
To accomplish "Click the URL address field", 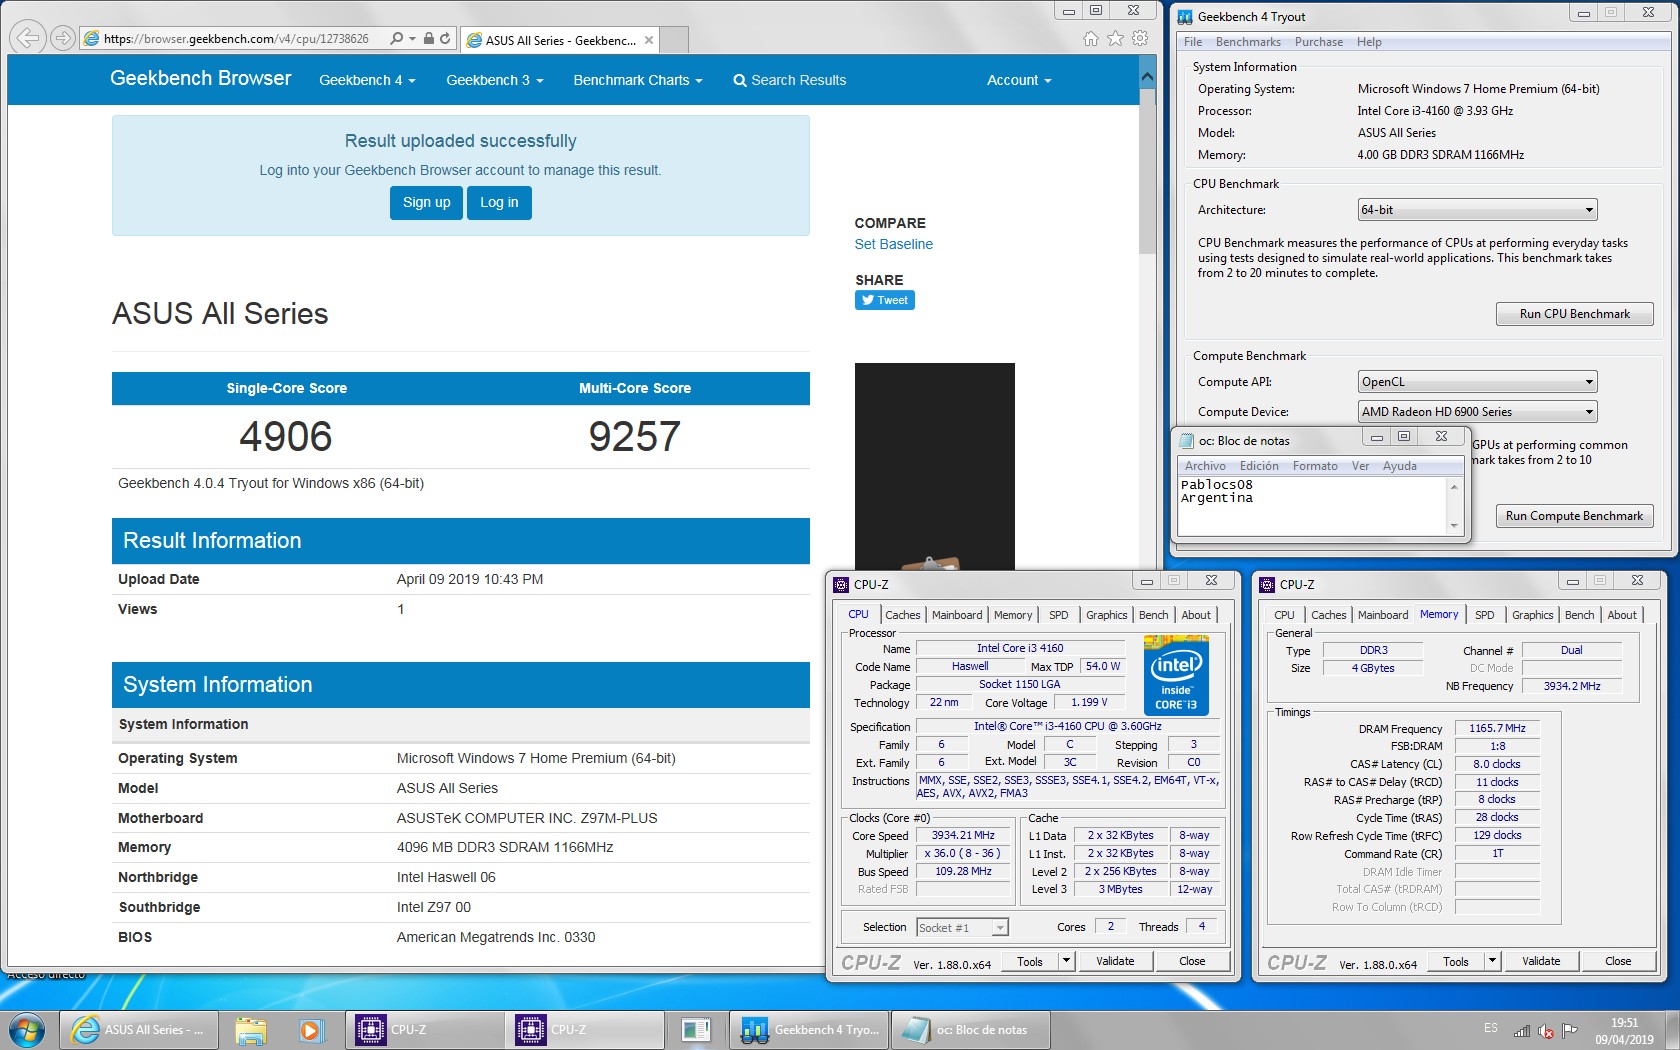I will coord(236,39).
